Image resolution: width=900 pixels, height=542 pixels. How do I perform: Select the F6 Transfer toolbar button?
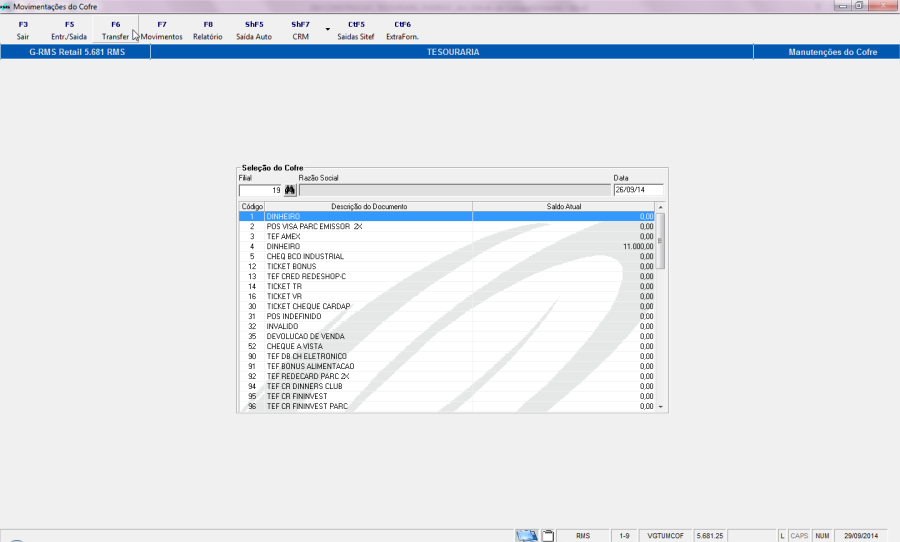(115, 30)
